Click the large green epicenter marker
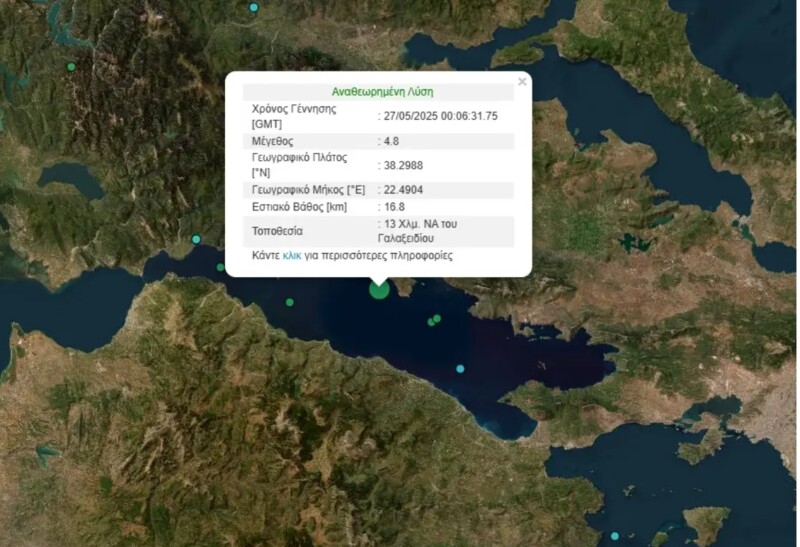The image size is (800, 547). (379, 289)
